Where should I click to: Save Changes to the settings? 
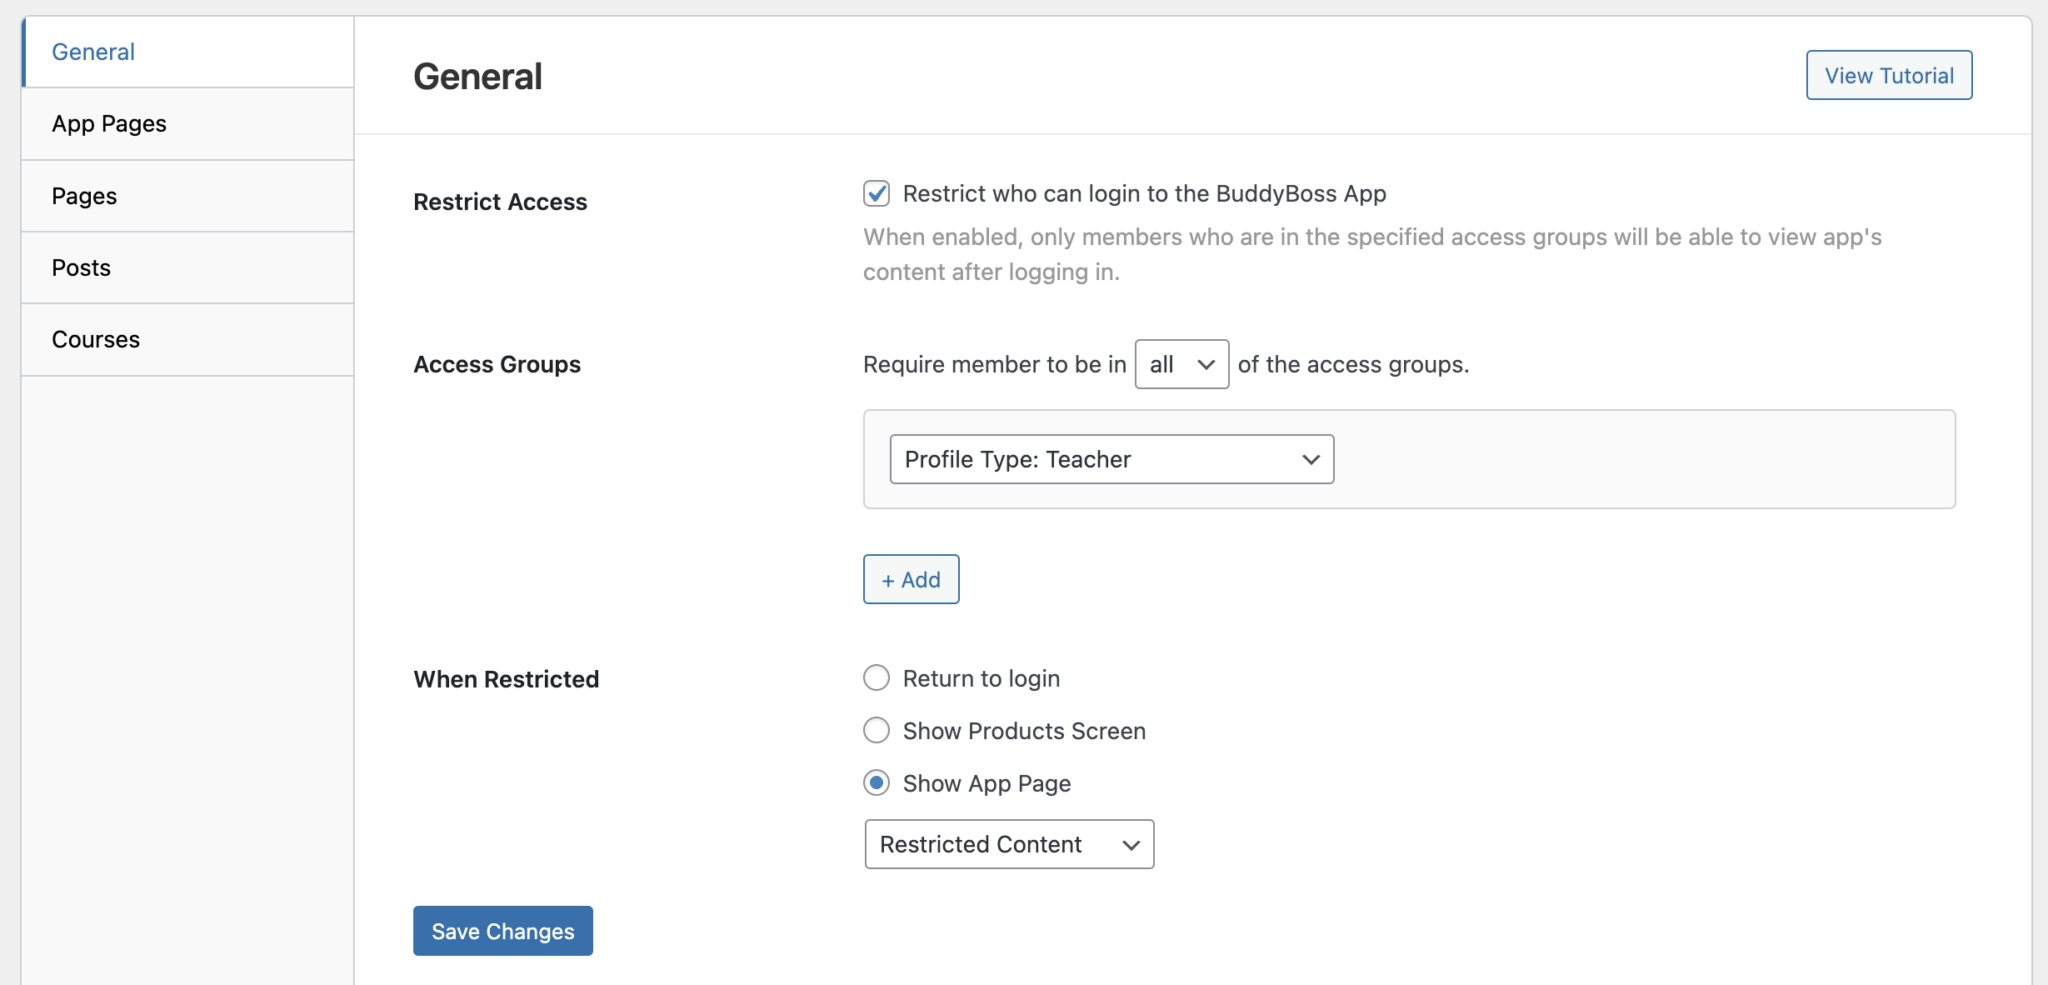pyautogui.click(x=502, y=932)
